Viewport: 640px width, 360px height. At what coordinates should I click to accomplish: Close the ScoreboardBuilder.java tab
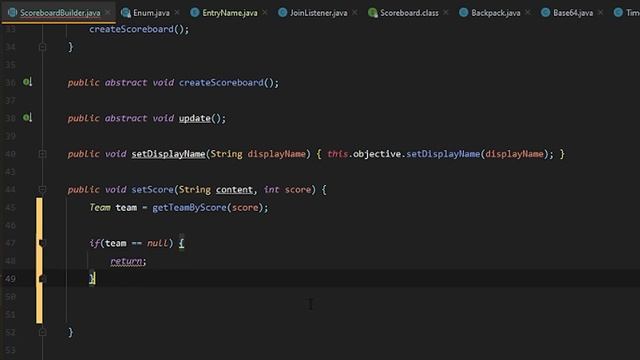pos(108,13)
